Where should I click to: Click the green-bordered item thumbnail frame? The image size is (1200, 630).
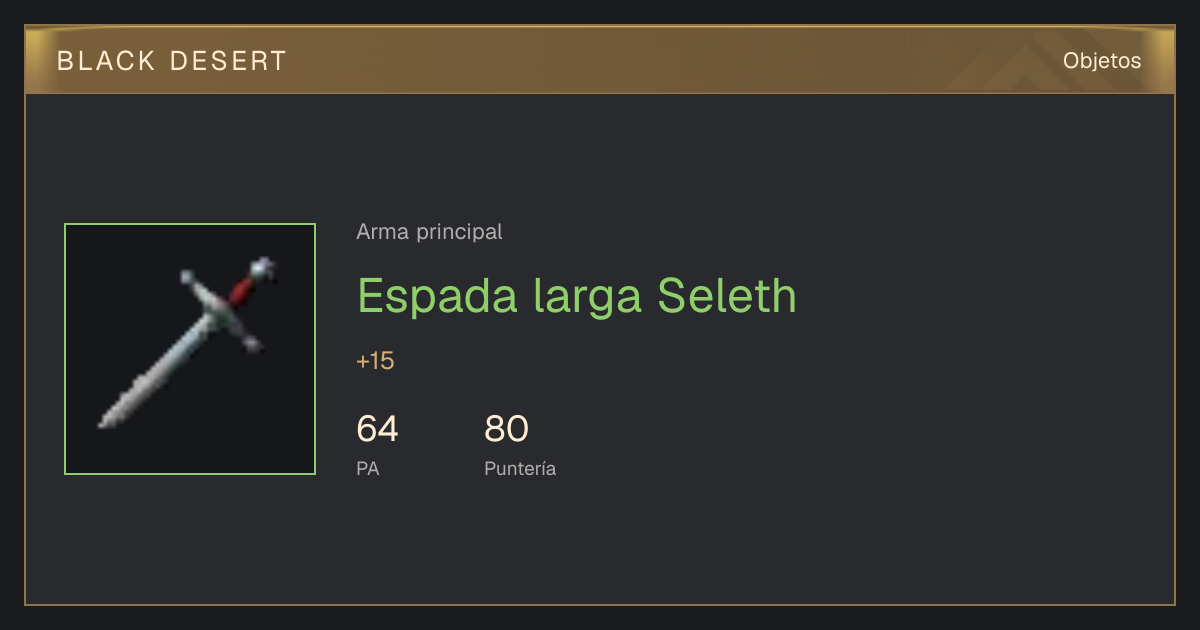click(190, 349)
